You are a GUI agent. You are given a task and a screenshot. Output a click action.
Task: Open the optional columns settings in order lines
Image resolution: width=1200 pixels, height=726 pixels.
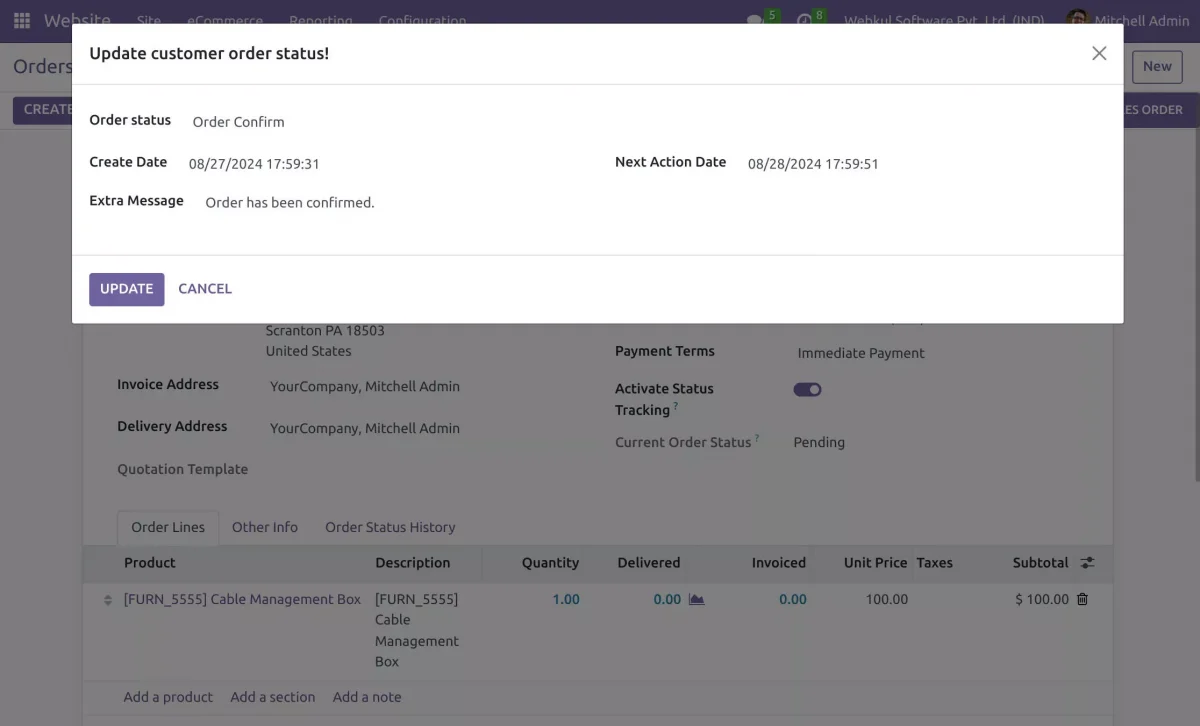tap(1089, 563)
